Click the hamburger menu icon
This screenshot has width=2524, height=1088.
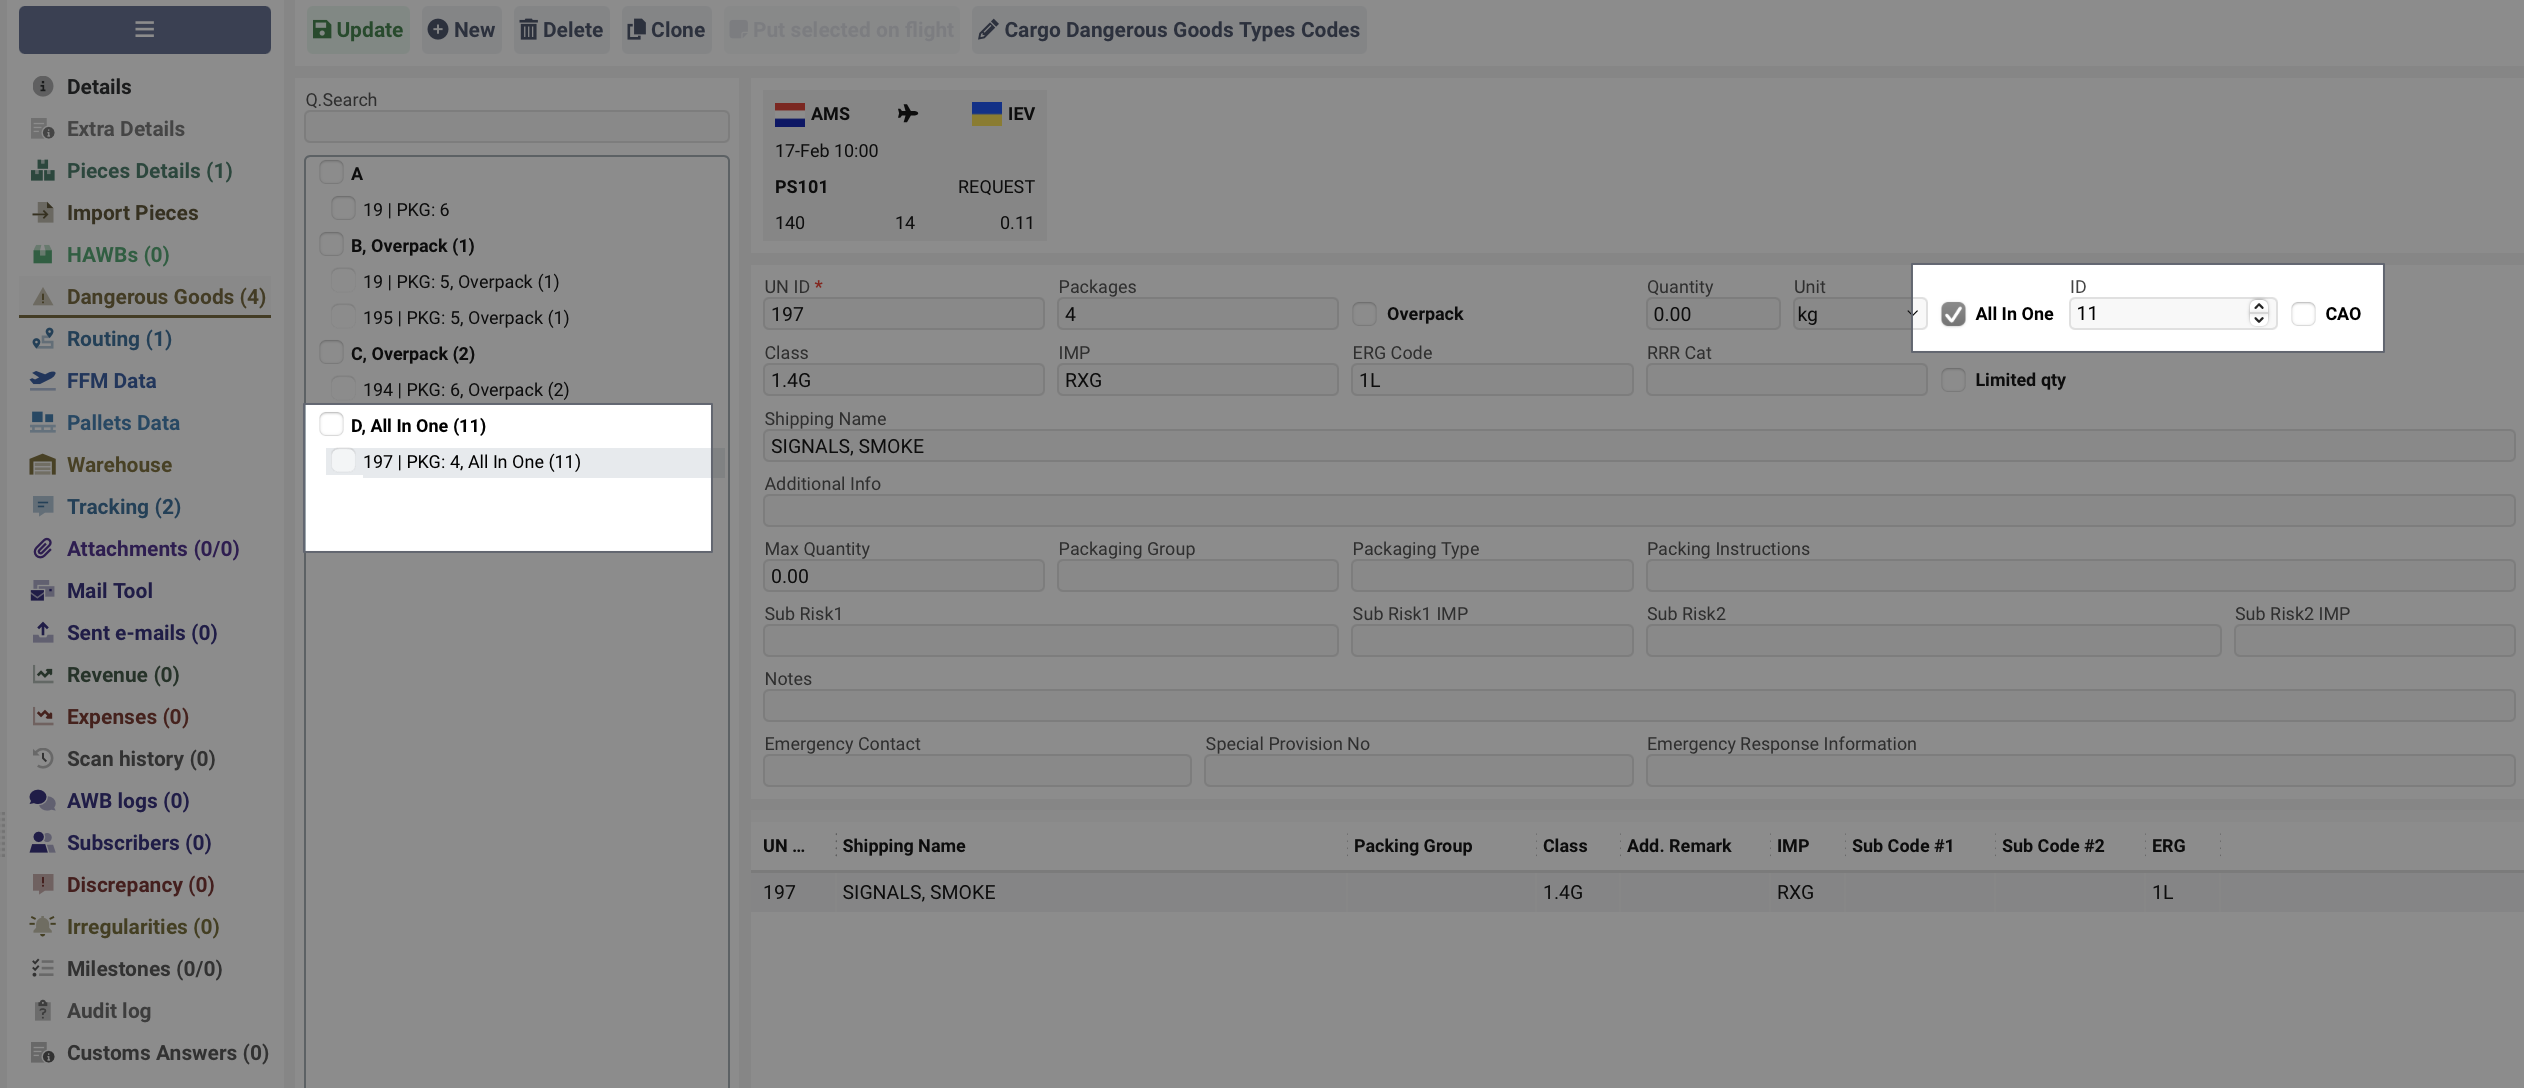click(144, 29)
